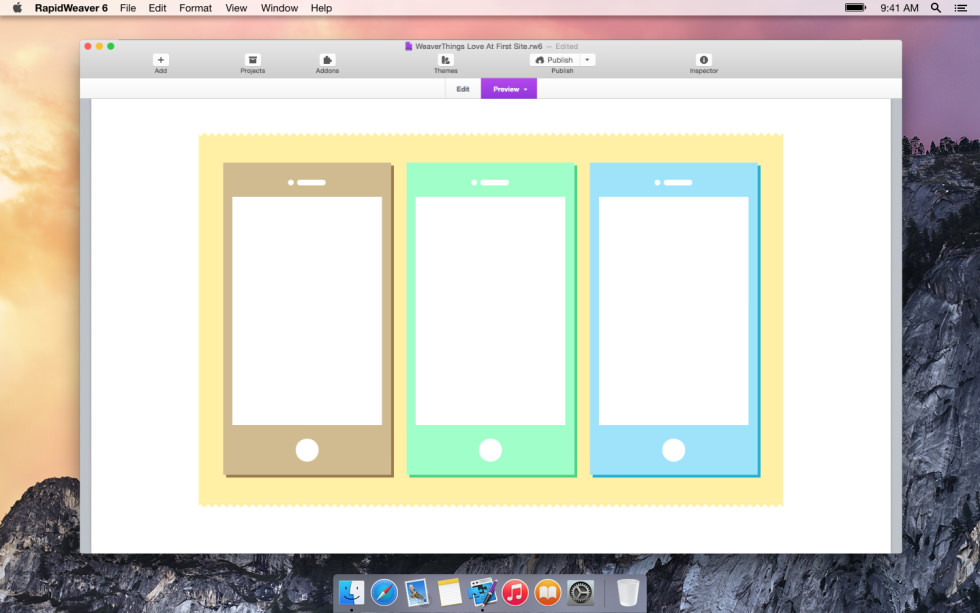Click the blue phone mockup thumbnail

(674, 320)
